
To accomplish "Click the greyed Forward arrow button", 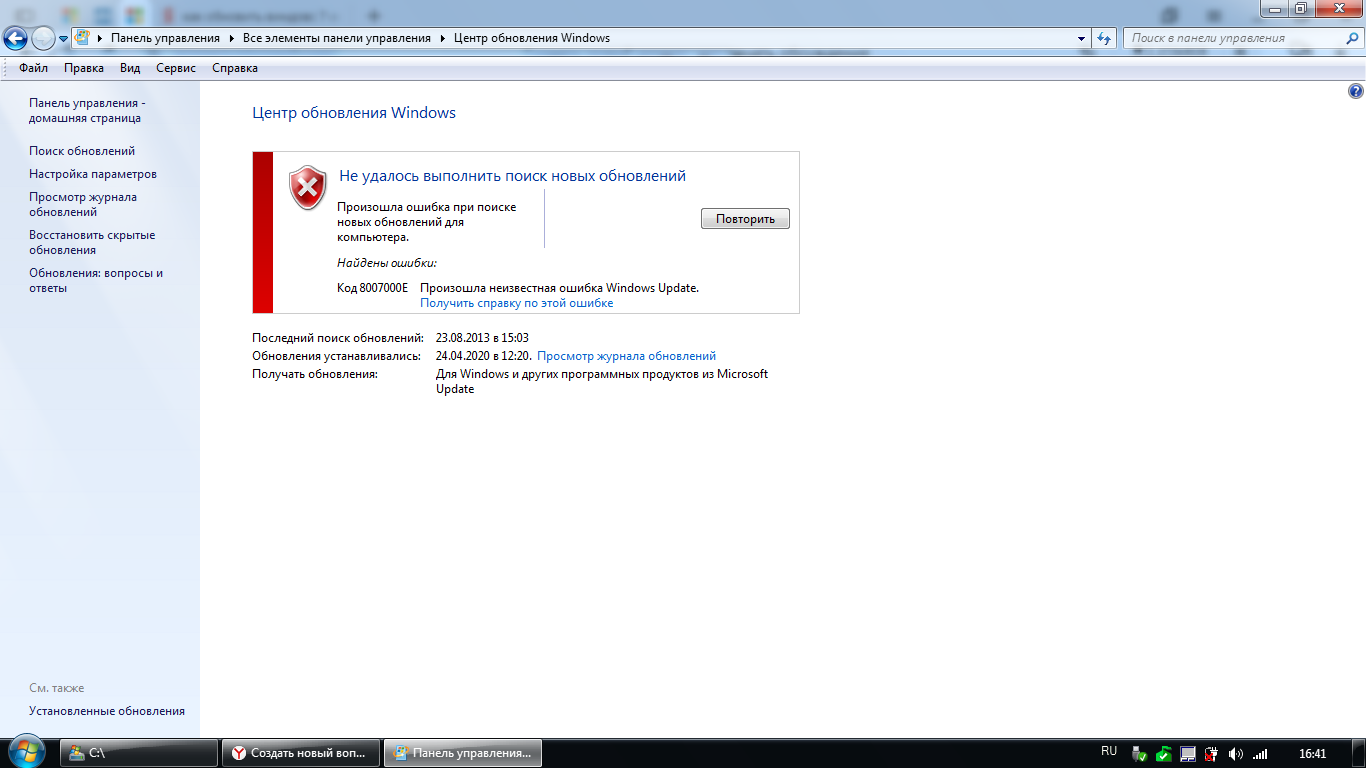I will click(43, 39).
